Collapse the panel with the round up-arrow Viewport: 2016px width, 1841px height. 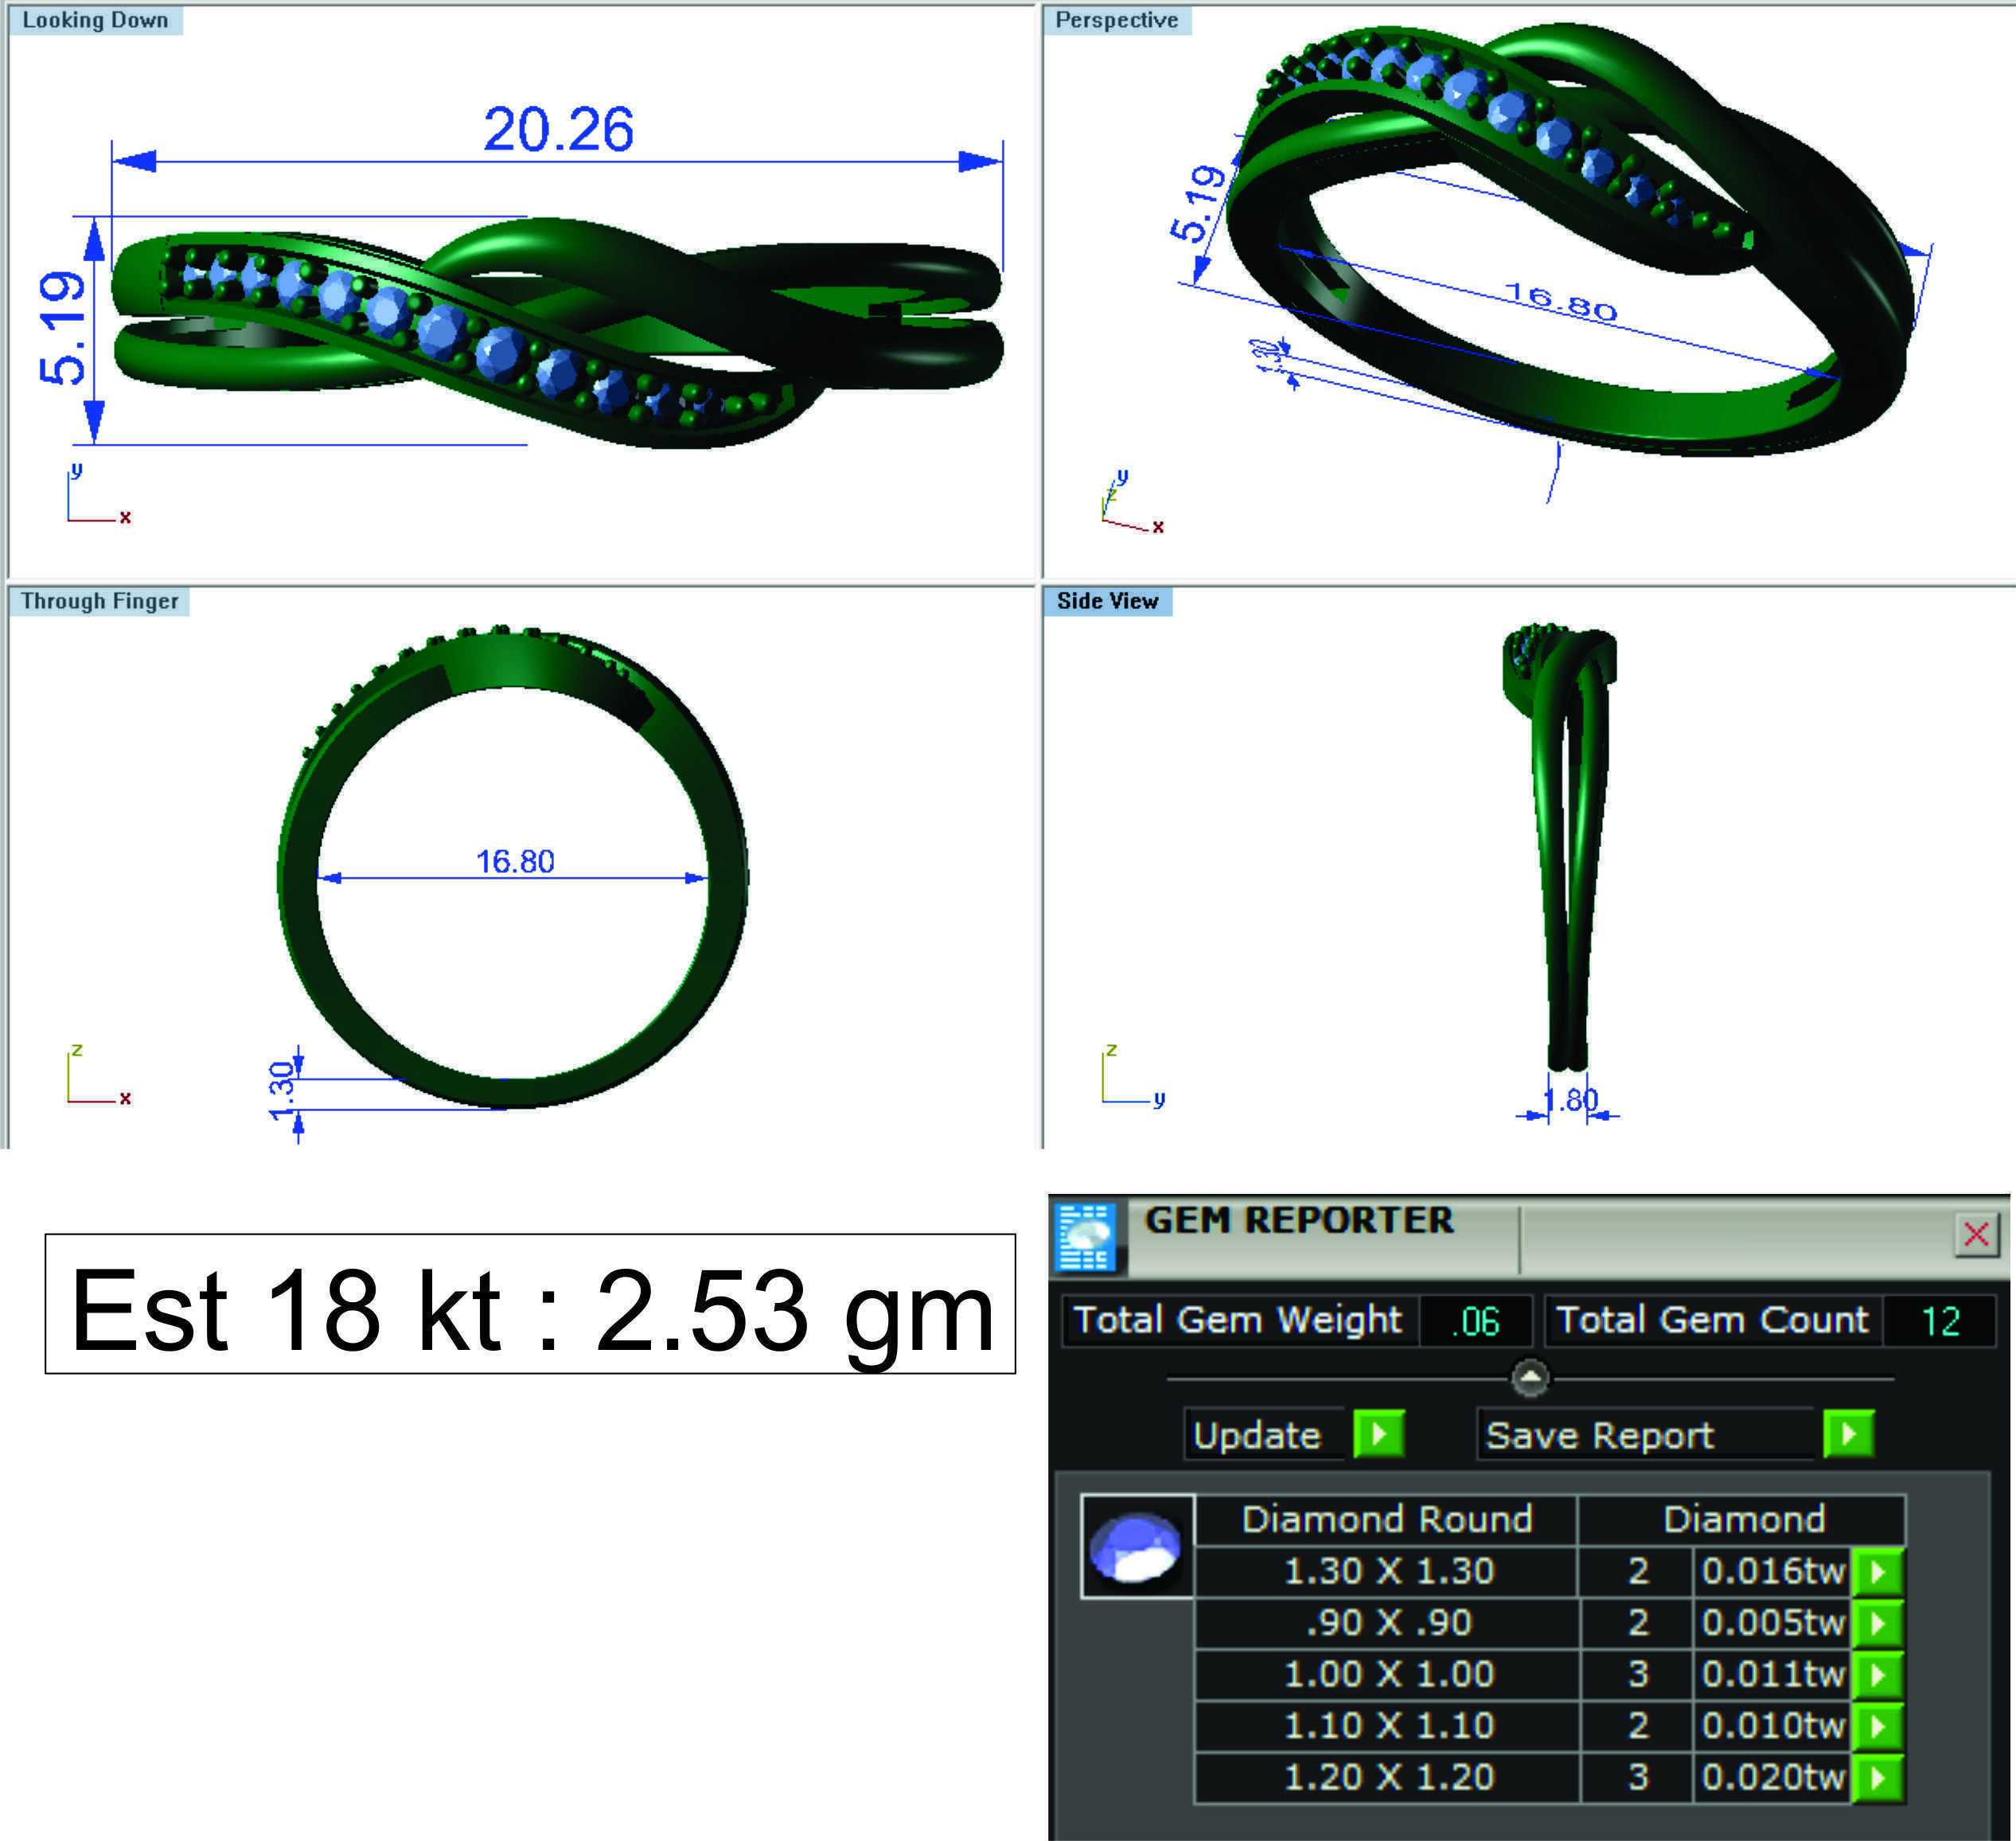click(1530, 1378)
